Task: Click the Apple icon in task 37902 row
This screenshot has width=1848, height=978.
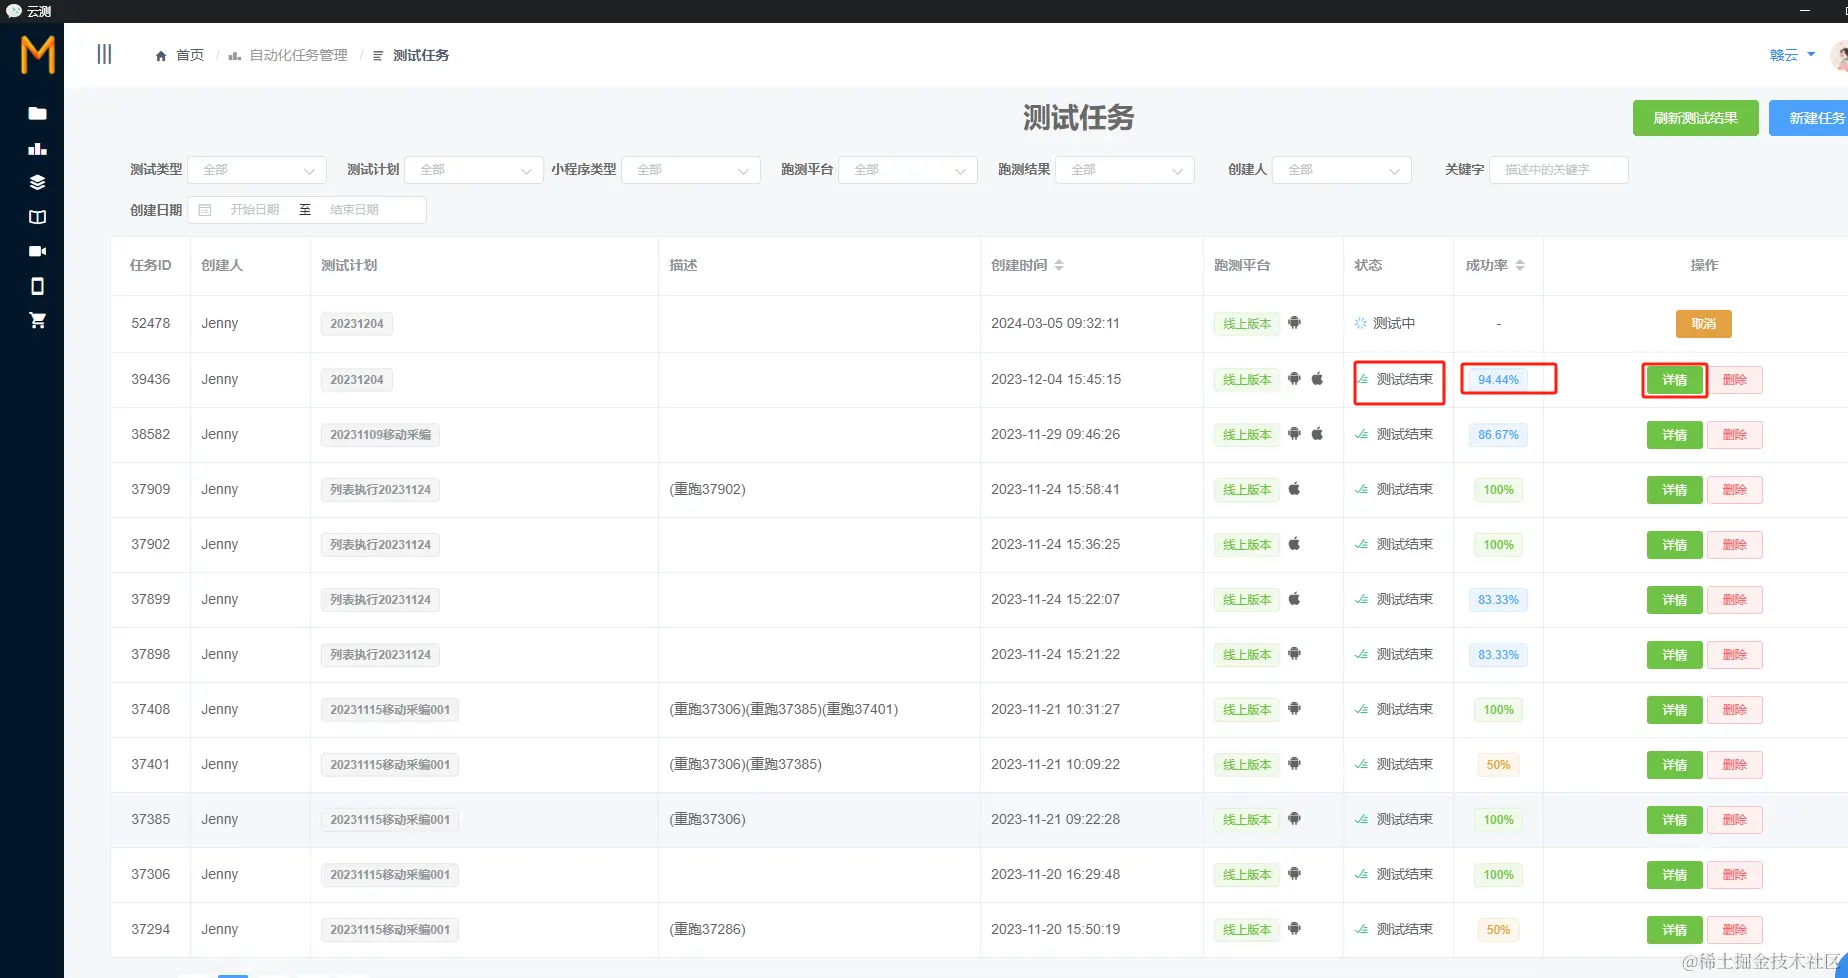Action: coord(1294,543)
